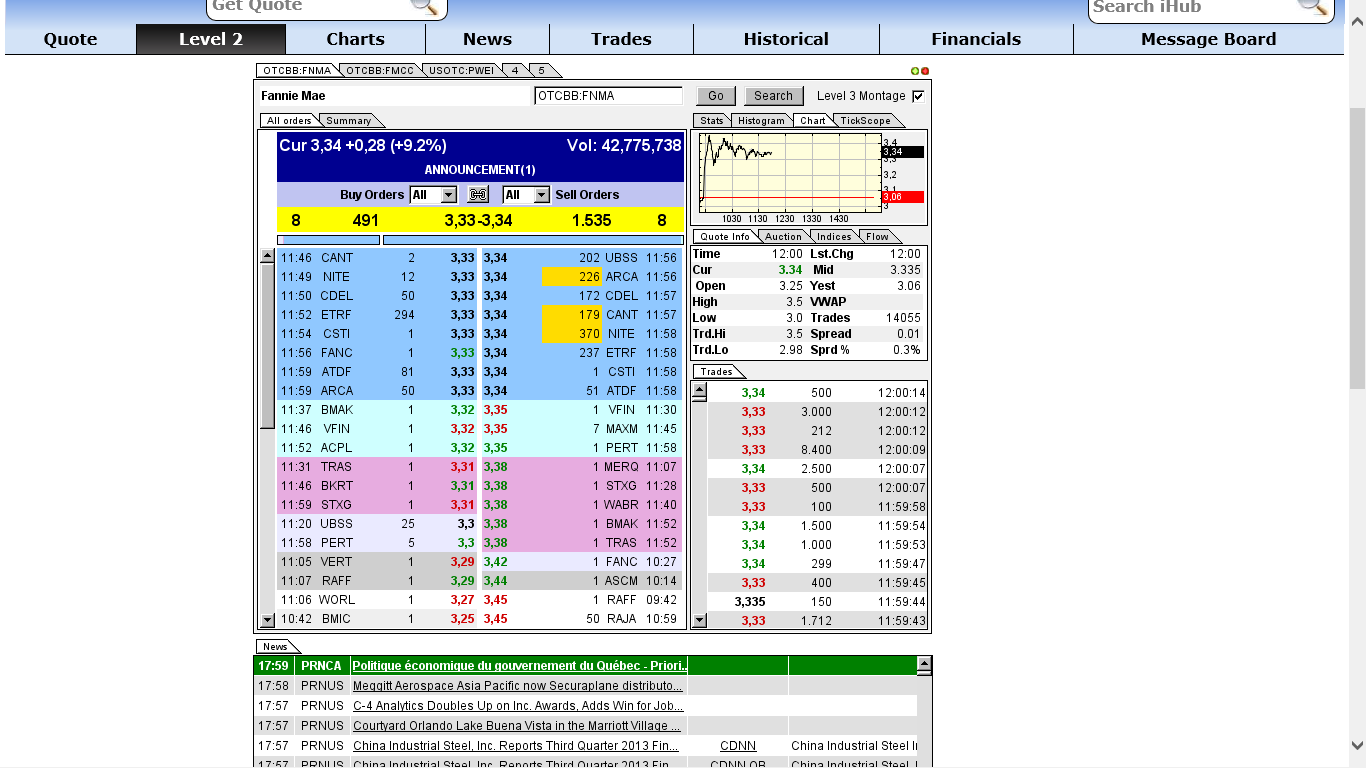Click order book scroll down arrow

(267, 620)
